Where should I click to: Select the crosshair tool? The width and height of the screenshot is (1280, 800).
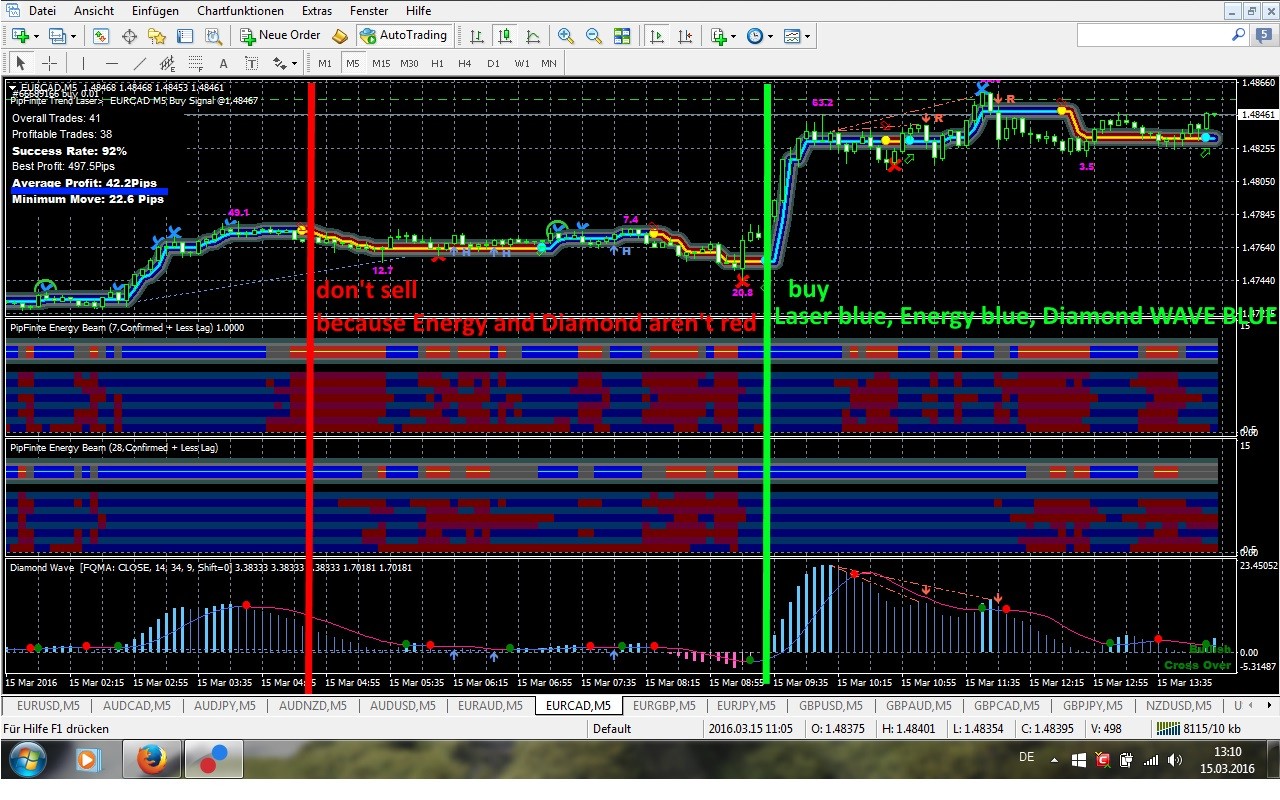[49, 63]
